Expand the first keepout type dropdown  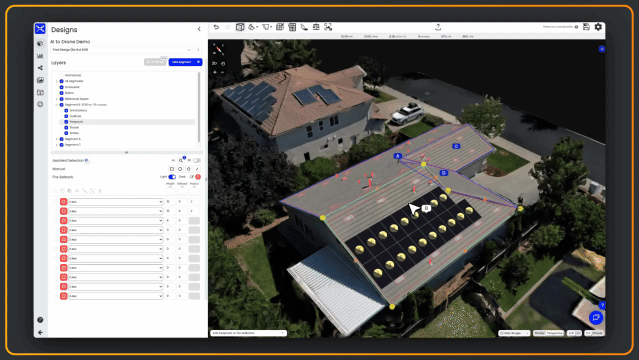[115, 202]
